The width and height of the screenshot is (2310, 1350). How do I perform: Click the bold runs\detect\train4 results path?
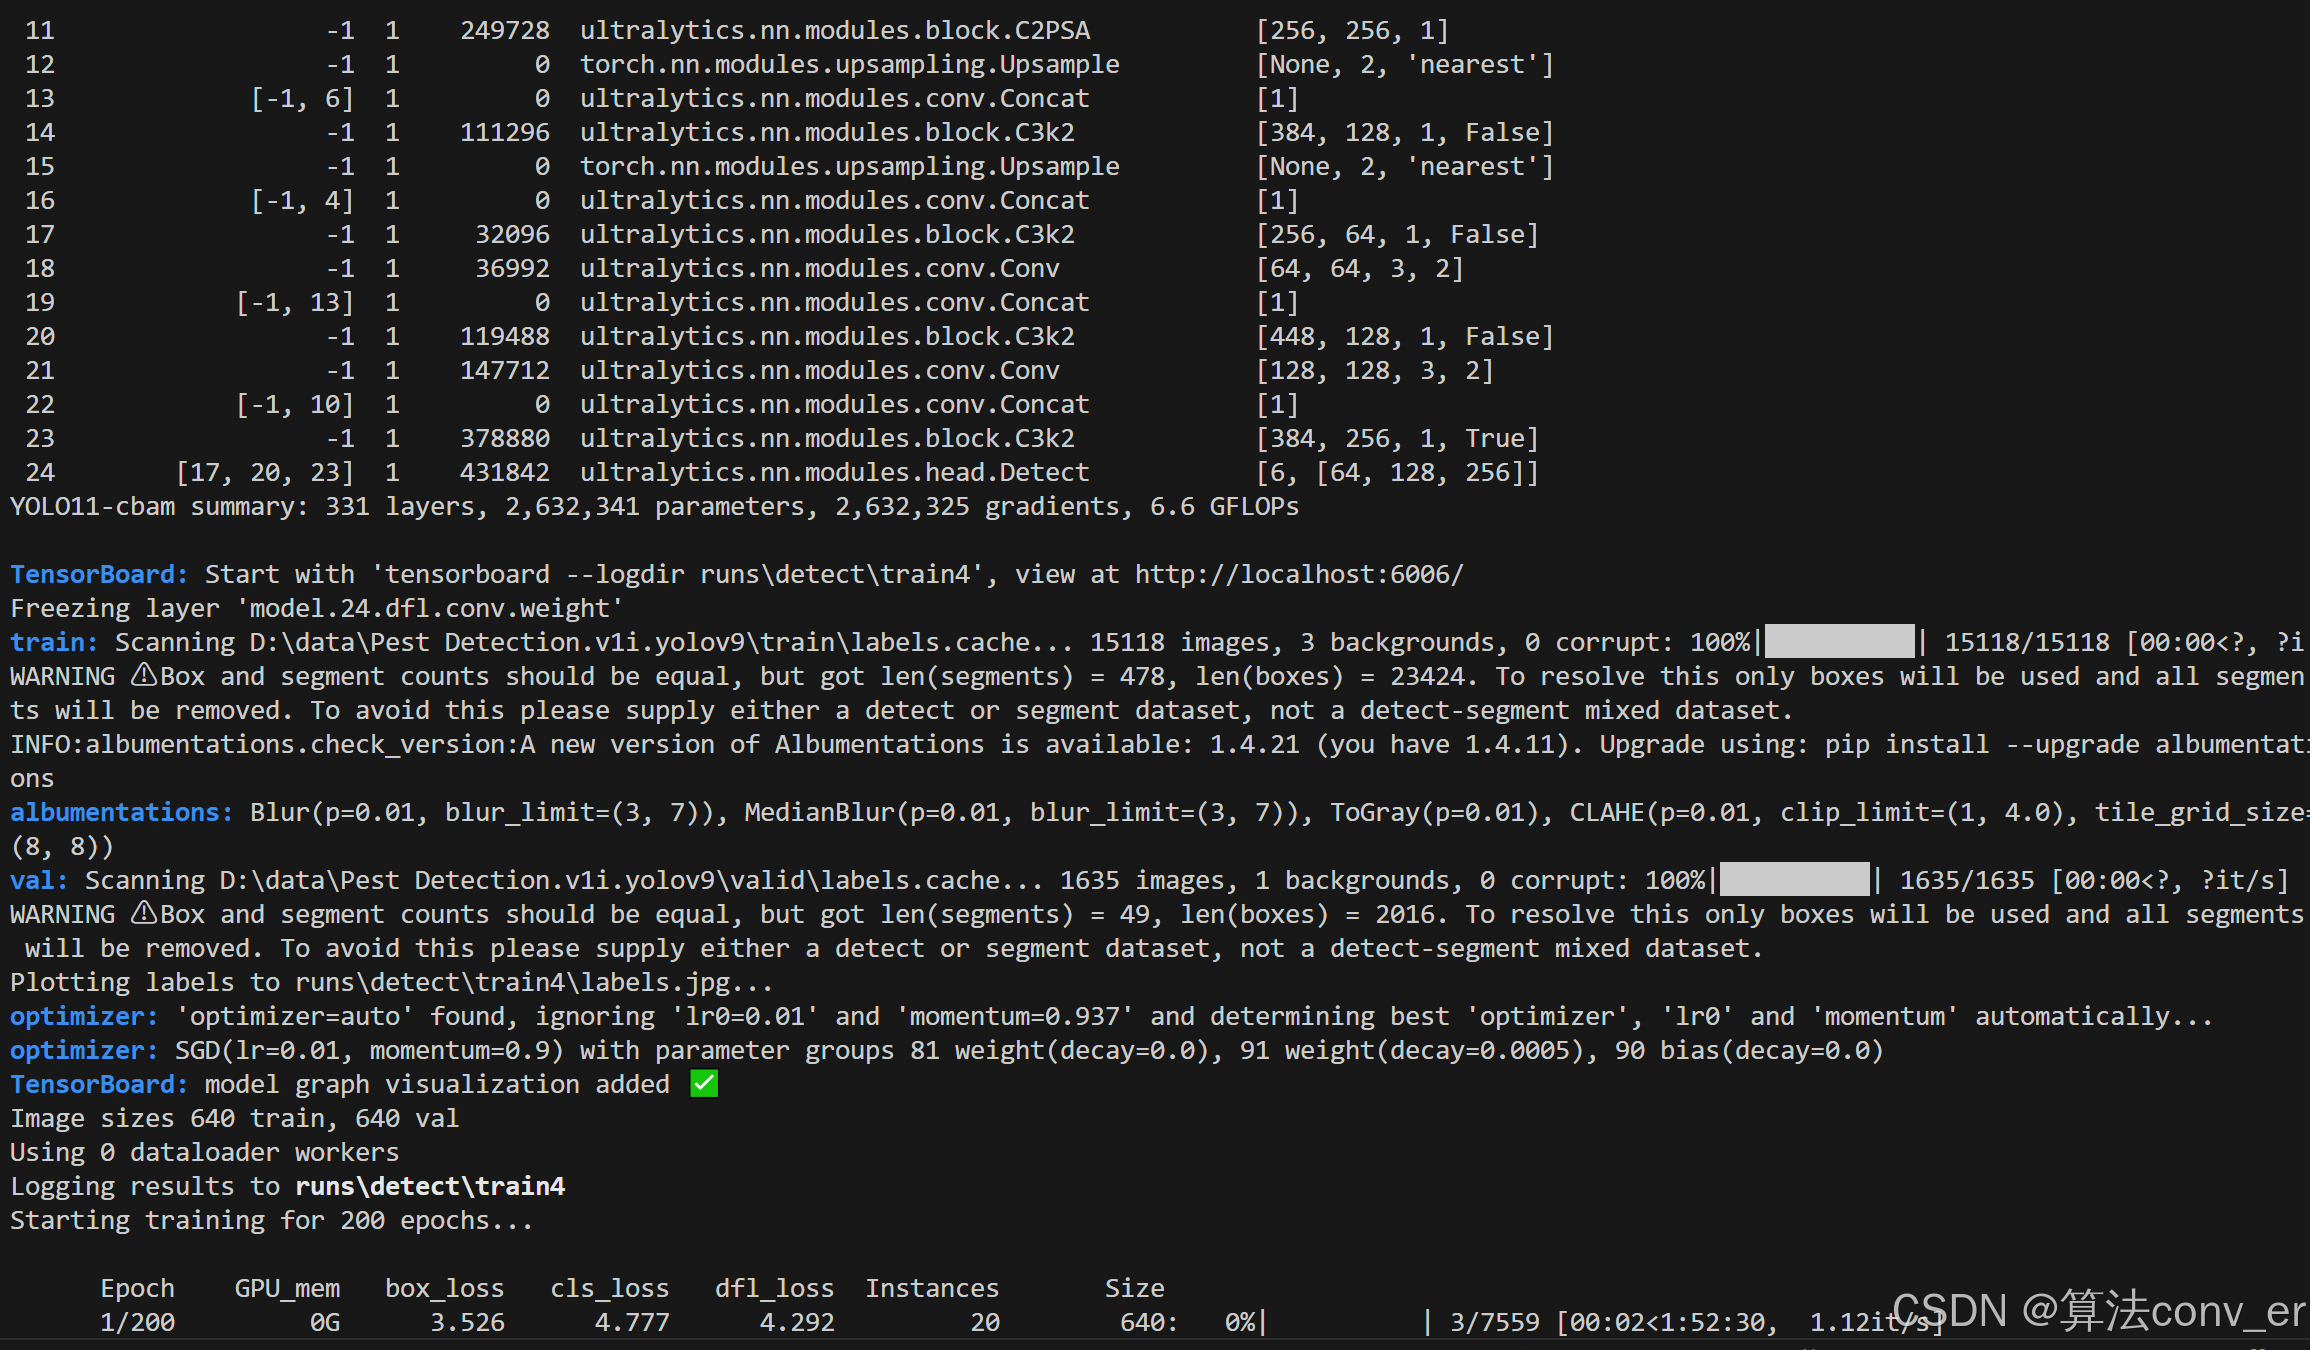click(x=430, y=1187)
